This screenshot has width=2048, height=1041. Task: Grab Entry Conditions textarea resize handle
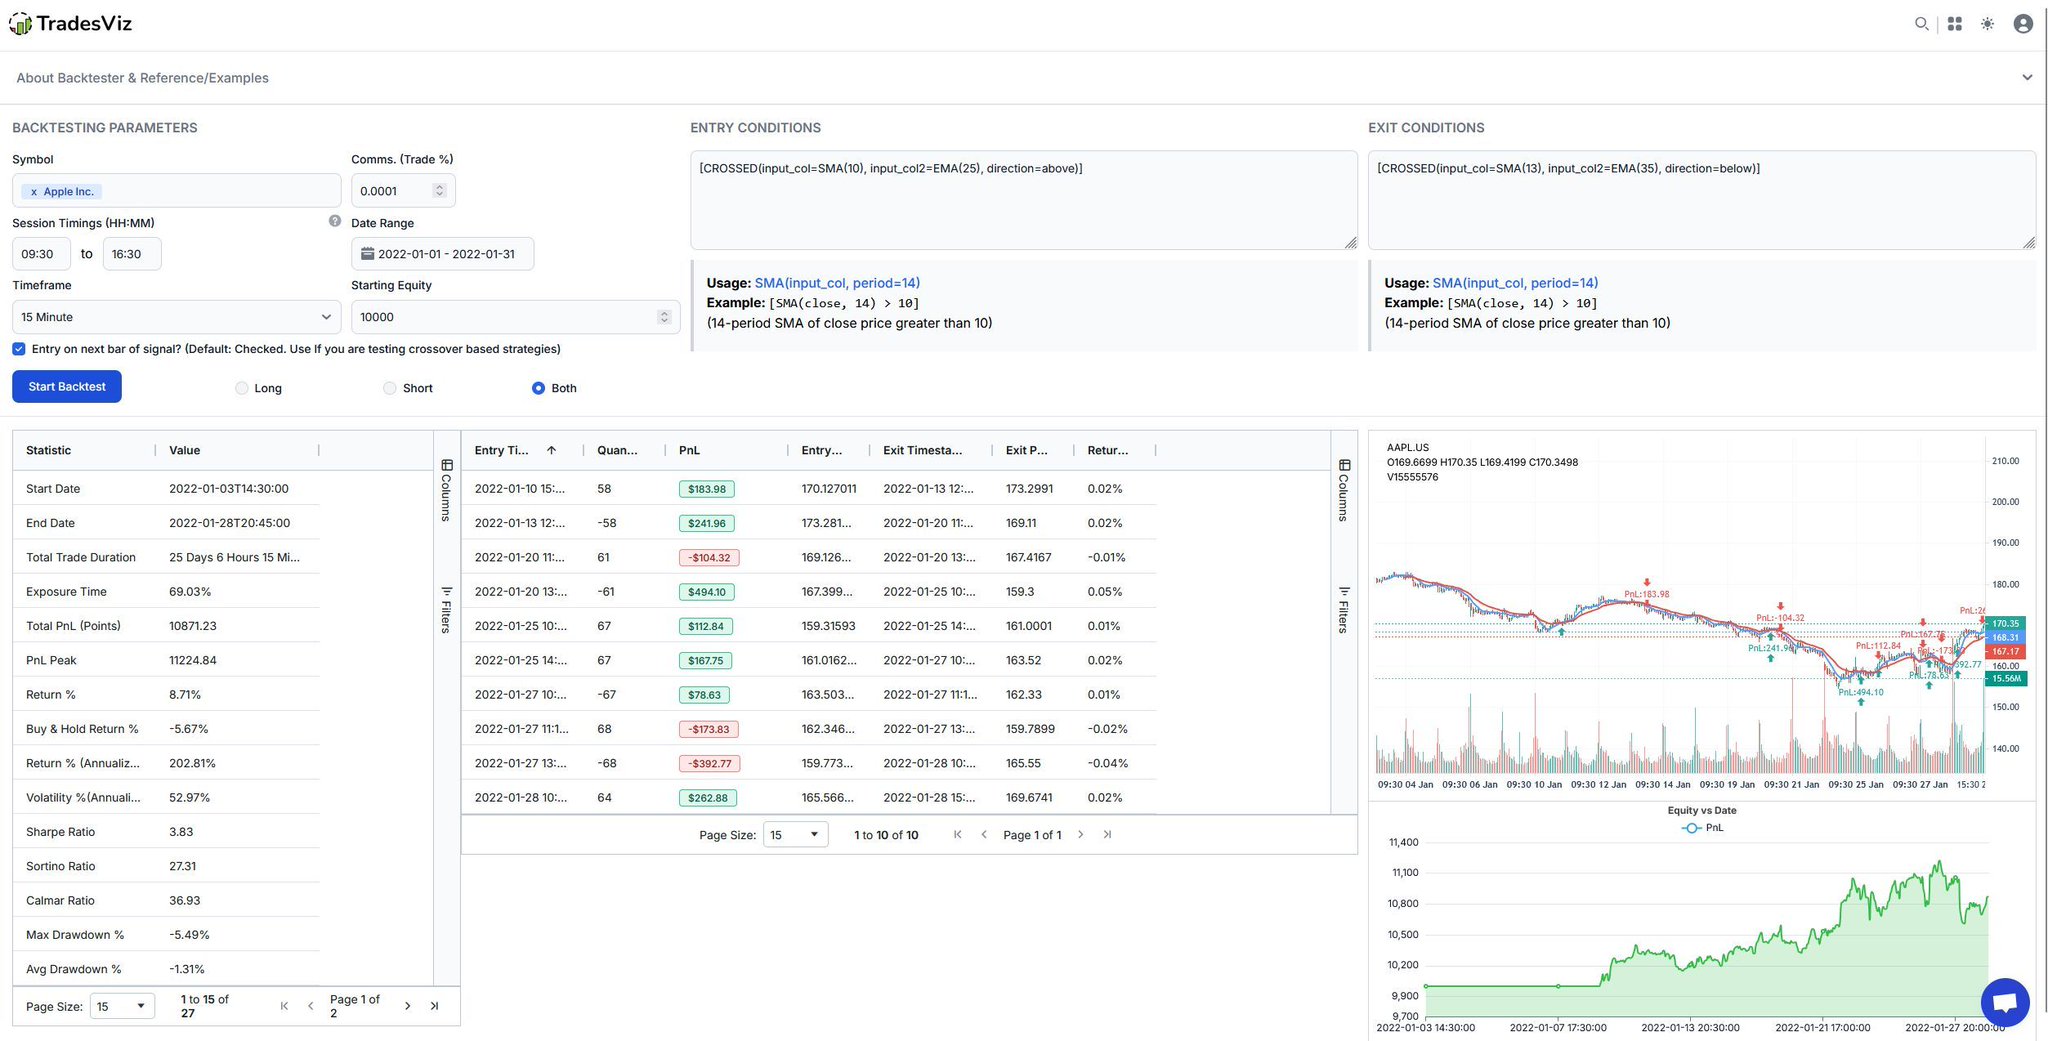[x=1350, y=243]
